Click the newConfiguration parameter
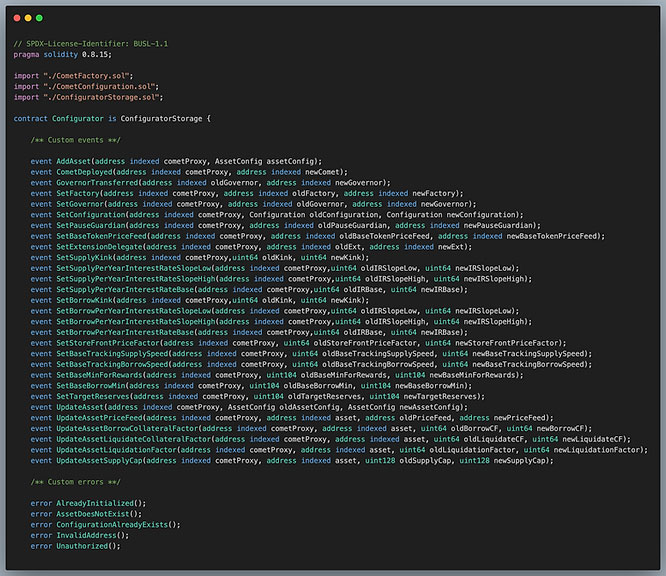 (481, 215)
